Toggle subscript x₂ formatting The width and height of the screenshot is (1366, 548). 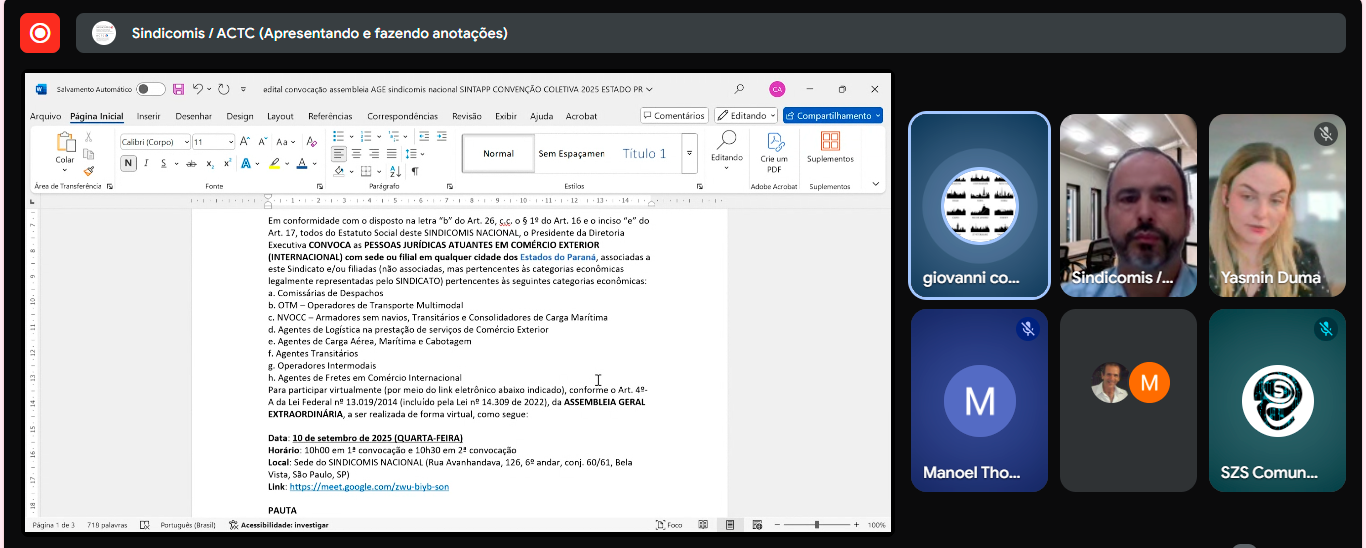coord(210,163)
